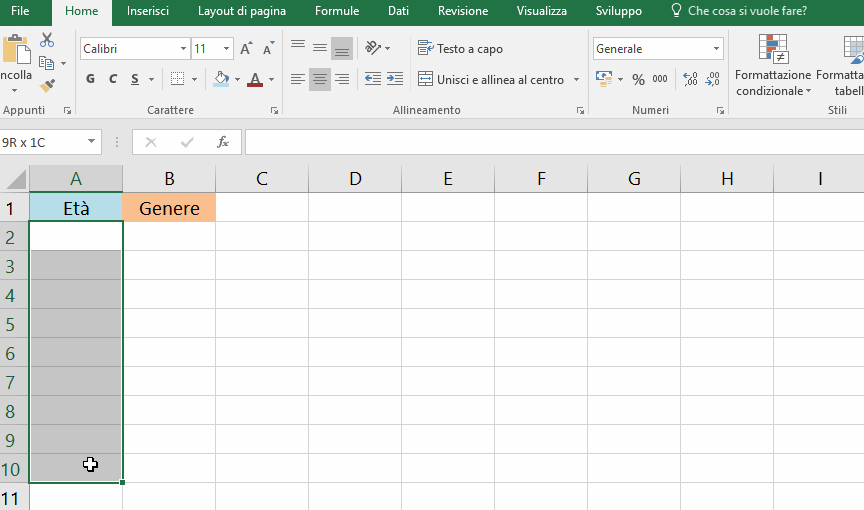This screenshot has height=510, width=864.
Task: Click Unisci e allinea al centro
Action: coord(490,79)
